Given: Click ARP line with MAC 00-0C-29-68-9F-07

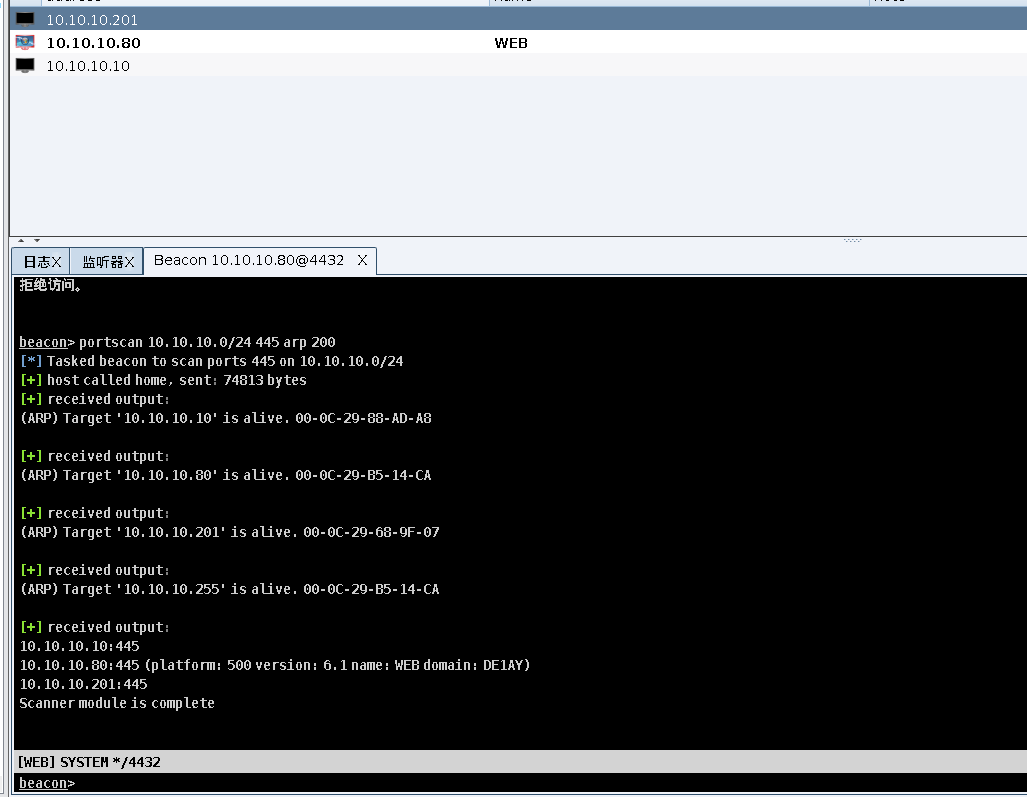Looking at the screenshot, I should [229, 532].
